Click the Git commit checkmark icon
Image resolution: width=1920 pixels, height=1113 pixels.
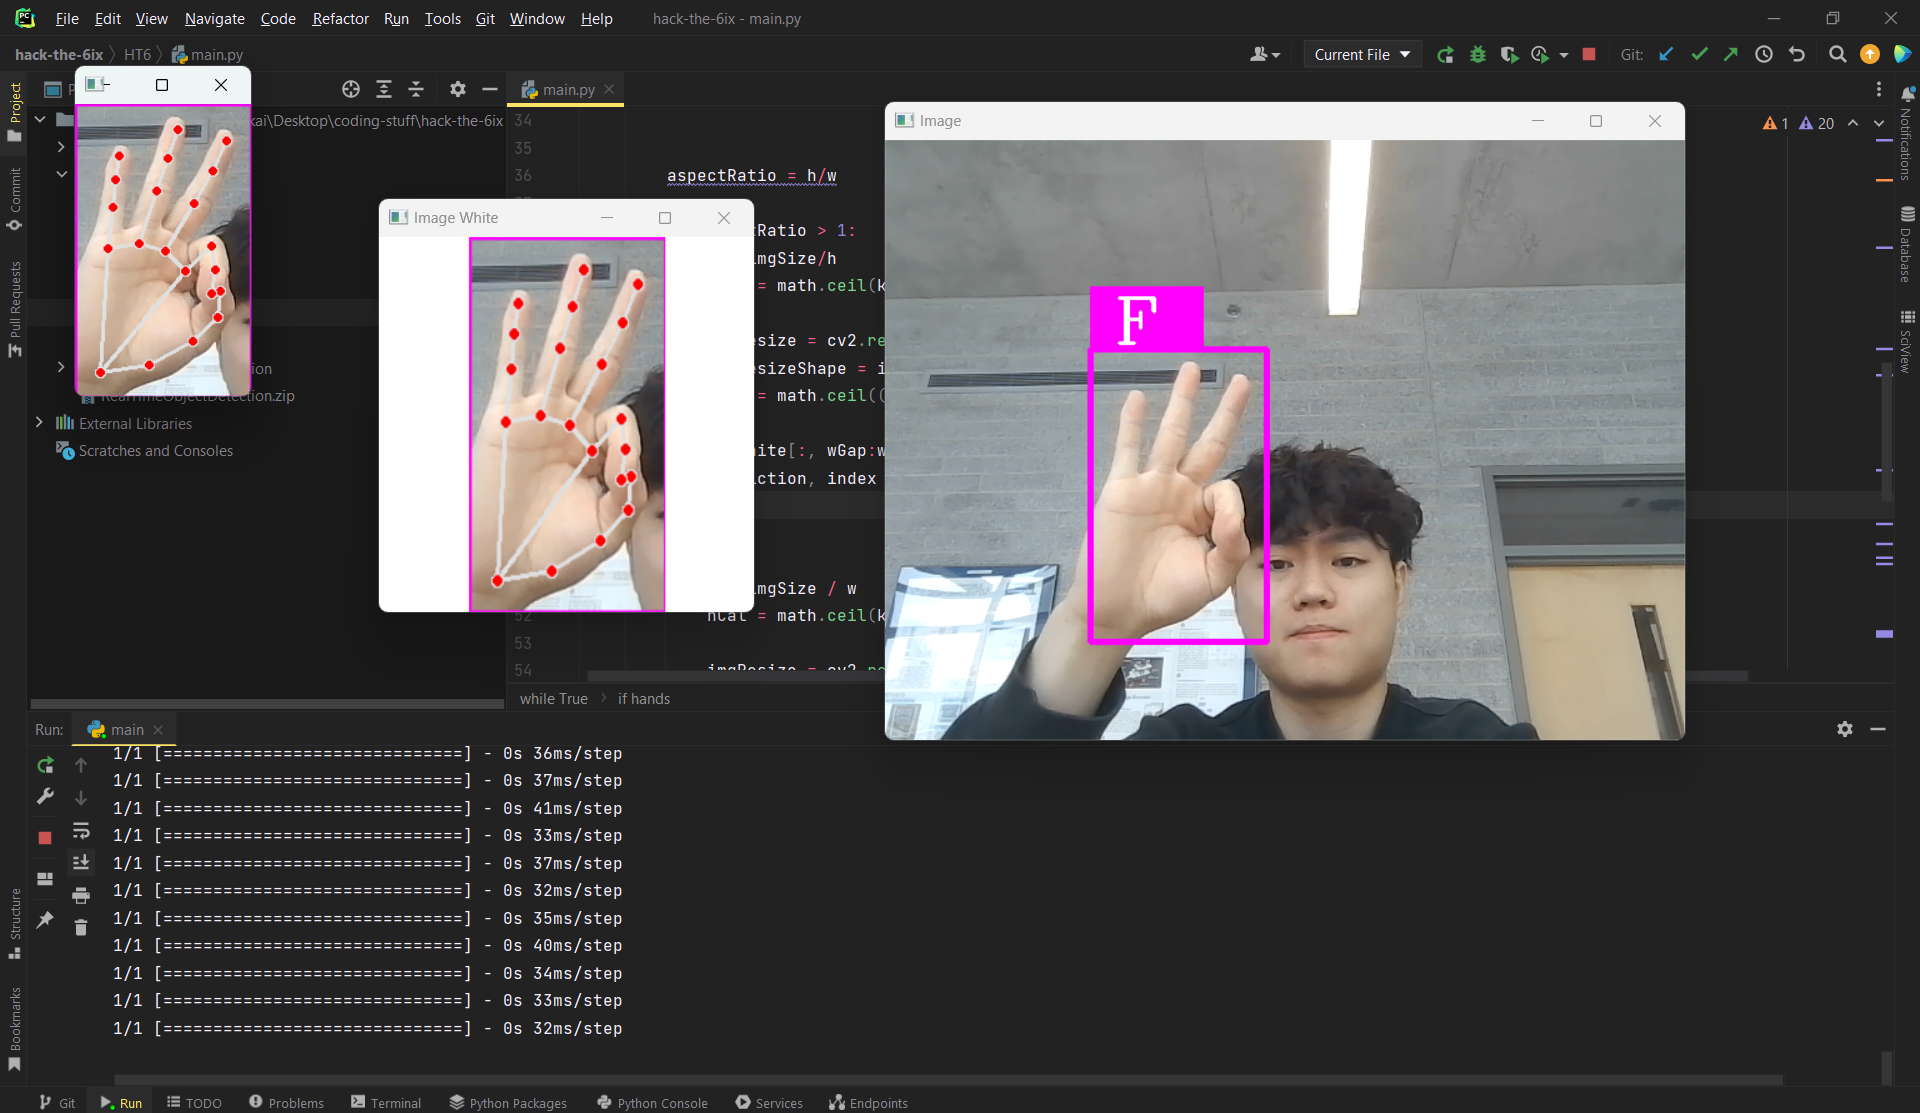[1699, 55]
